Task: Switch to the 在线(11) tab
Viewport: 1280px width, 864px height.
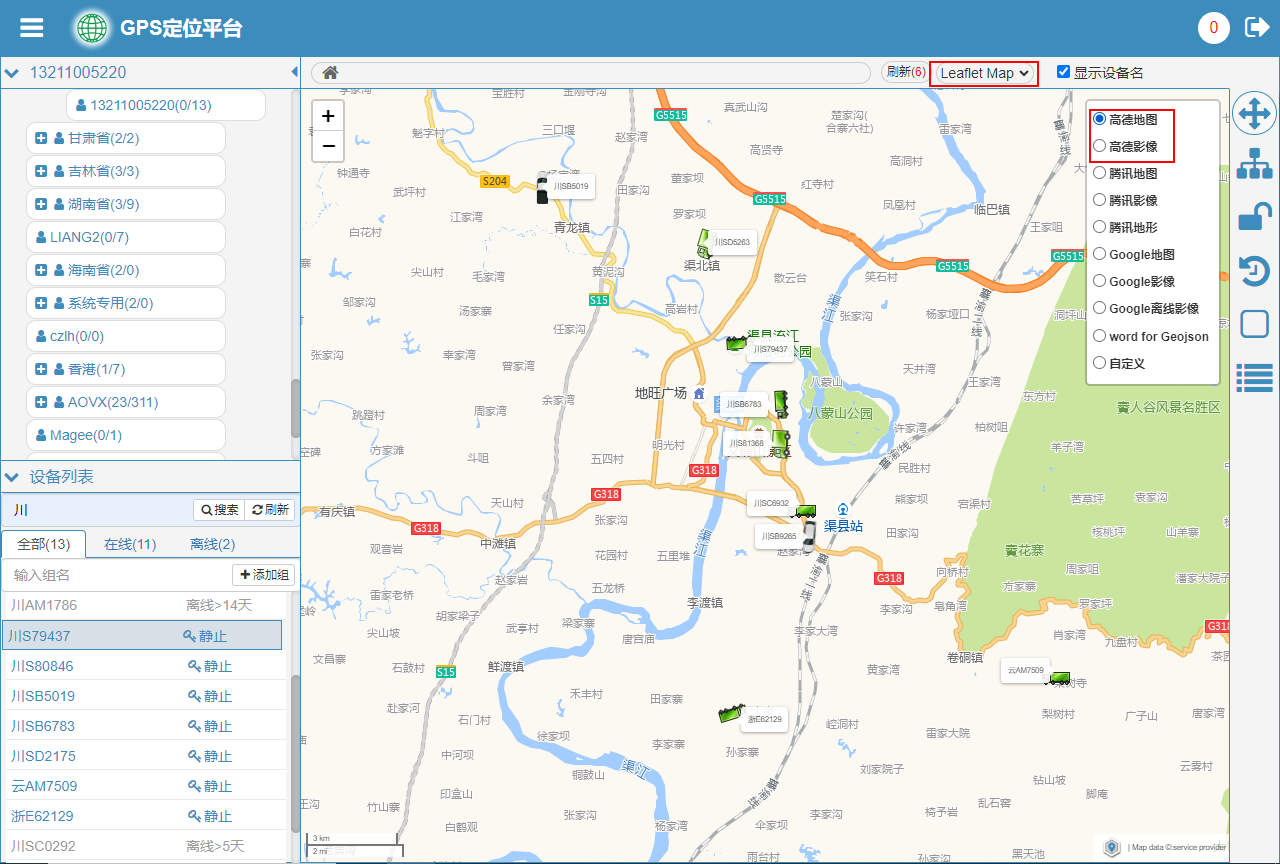Action: 130,544
